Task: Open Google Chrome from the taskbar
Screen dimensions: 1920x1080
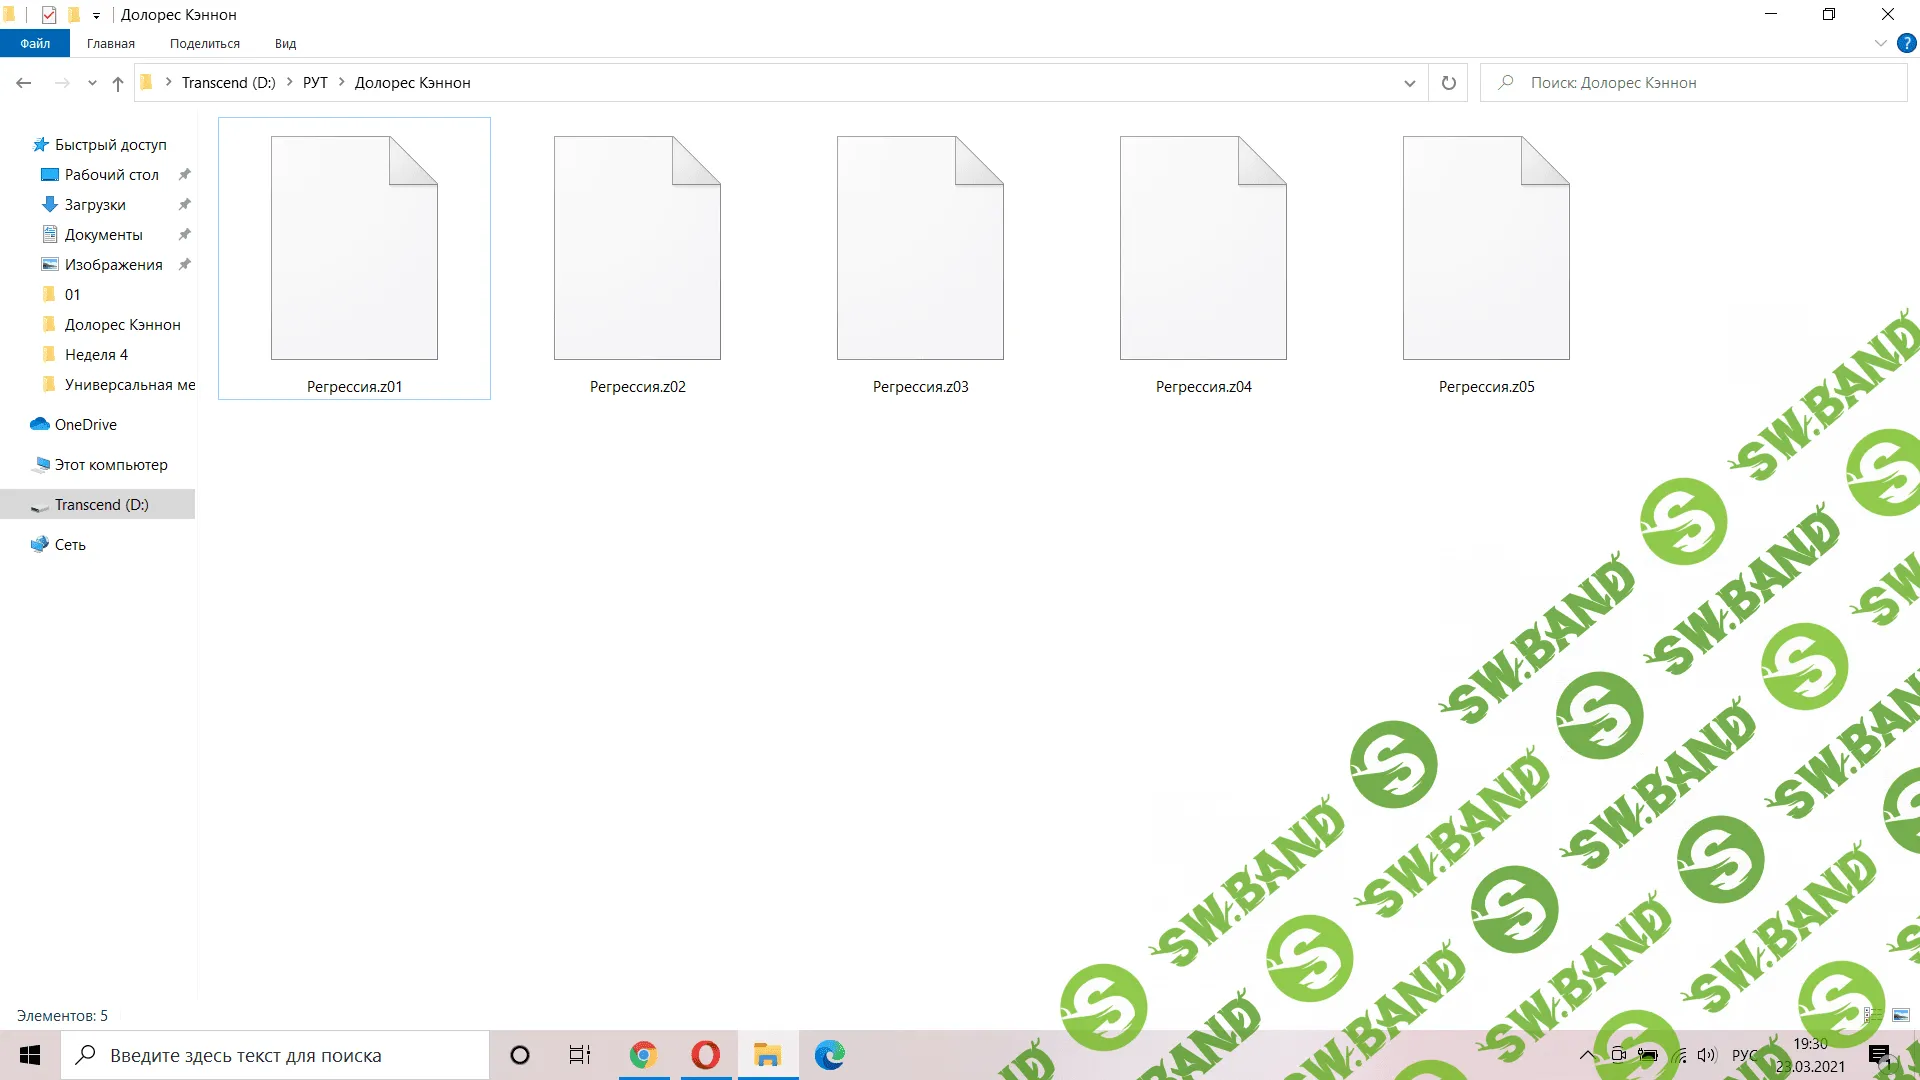Action: [x=643, y=1055]
